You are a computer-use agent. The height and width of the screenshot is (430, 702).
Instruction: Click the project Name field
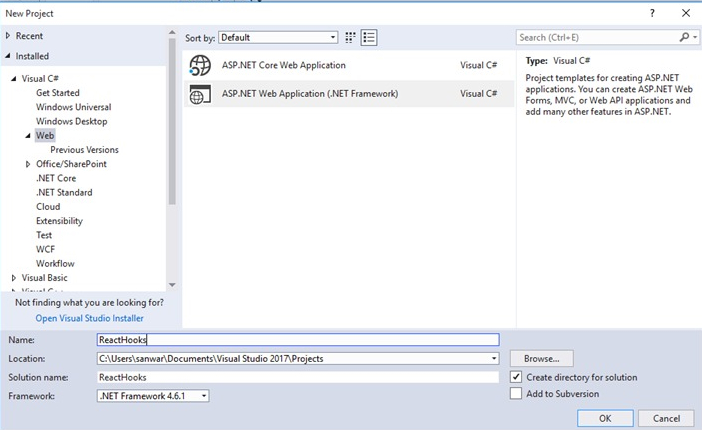(298, 340)
